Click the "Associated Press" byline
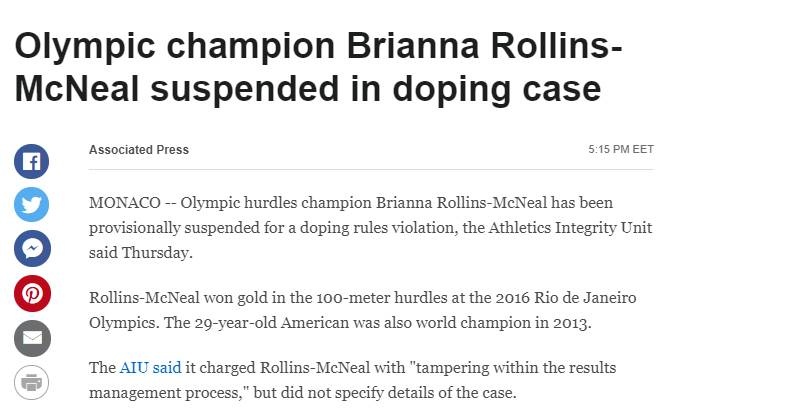Image resolution: width=791 pixels, height=413 pixels. 139,150
